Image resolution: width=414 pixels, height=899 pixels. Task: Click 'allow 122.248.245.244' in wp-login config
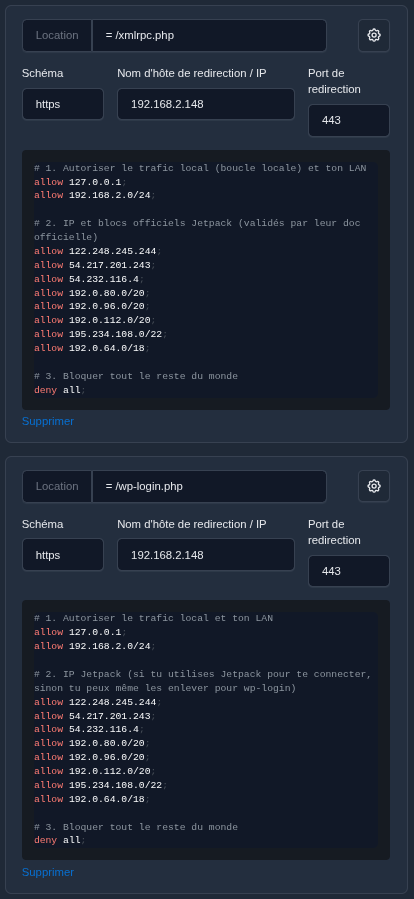(x=97, y=702)
